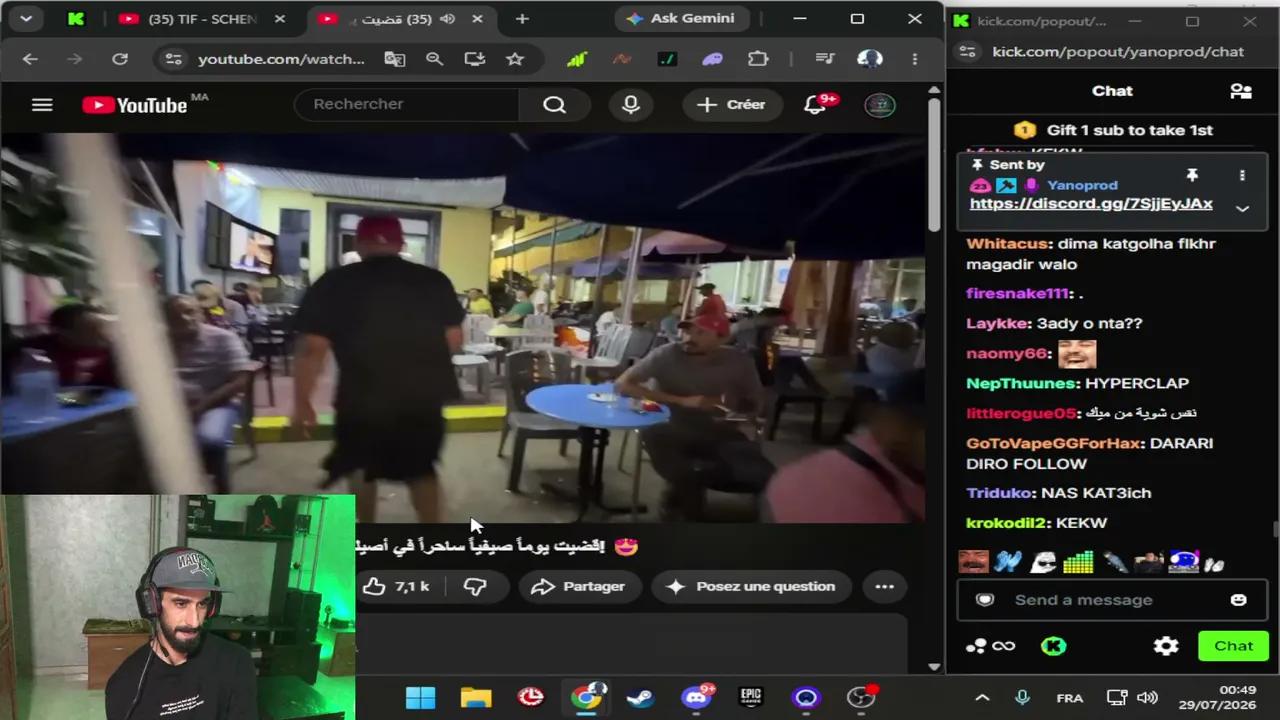This screenshot has height=720, width=1280.
Task: Send message with the green Chat button
Action: 1233,646
